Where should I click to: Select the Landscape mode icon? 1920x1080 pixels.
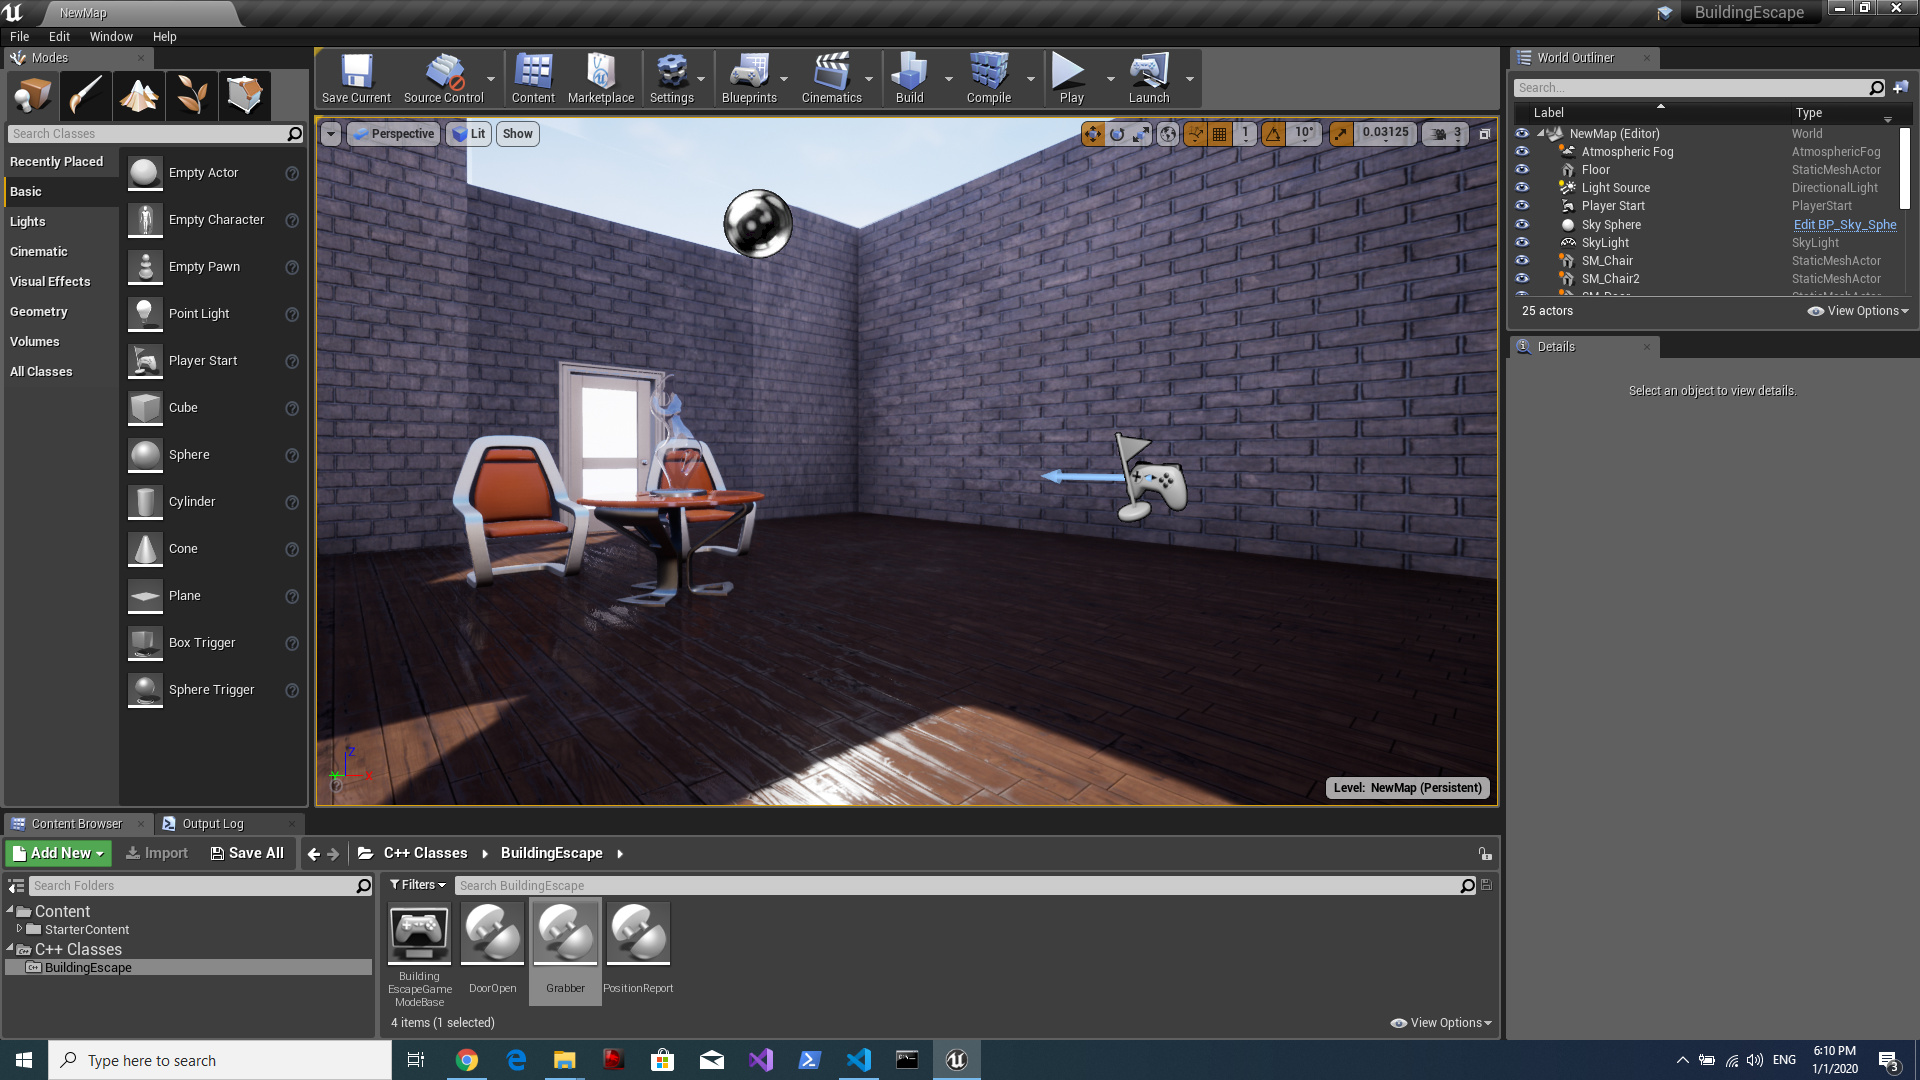138,96
